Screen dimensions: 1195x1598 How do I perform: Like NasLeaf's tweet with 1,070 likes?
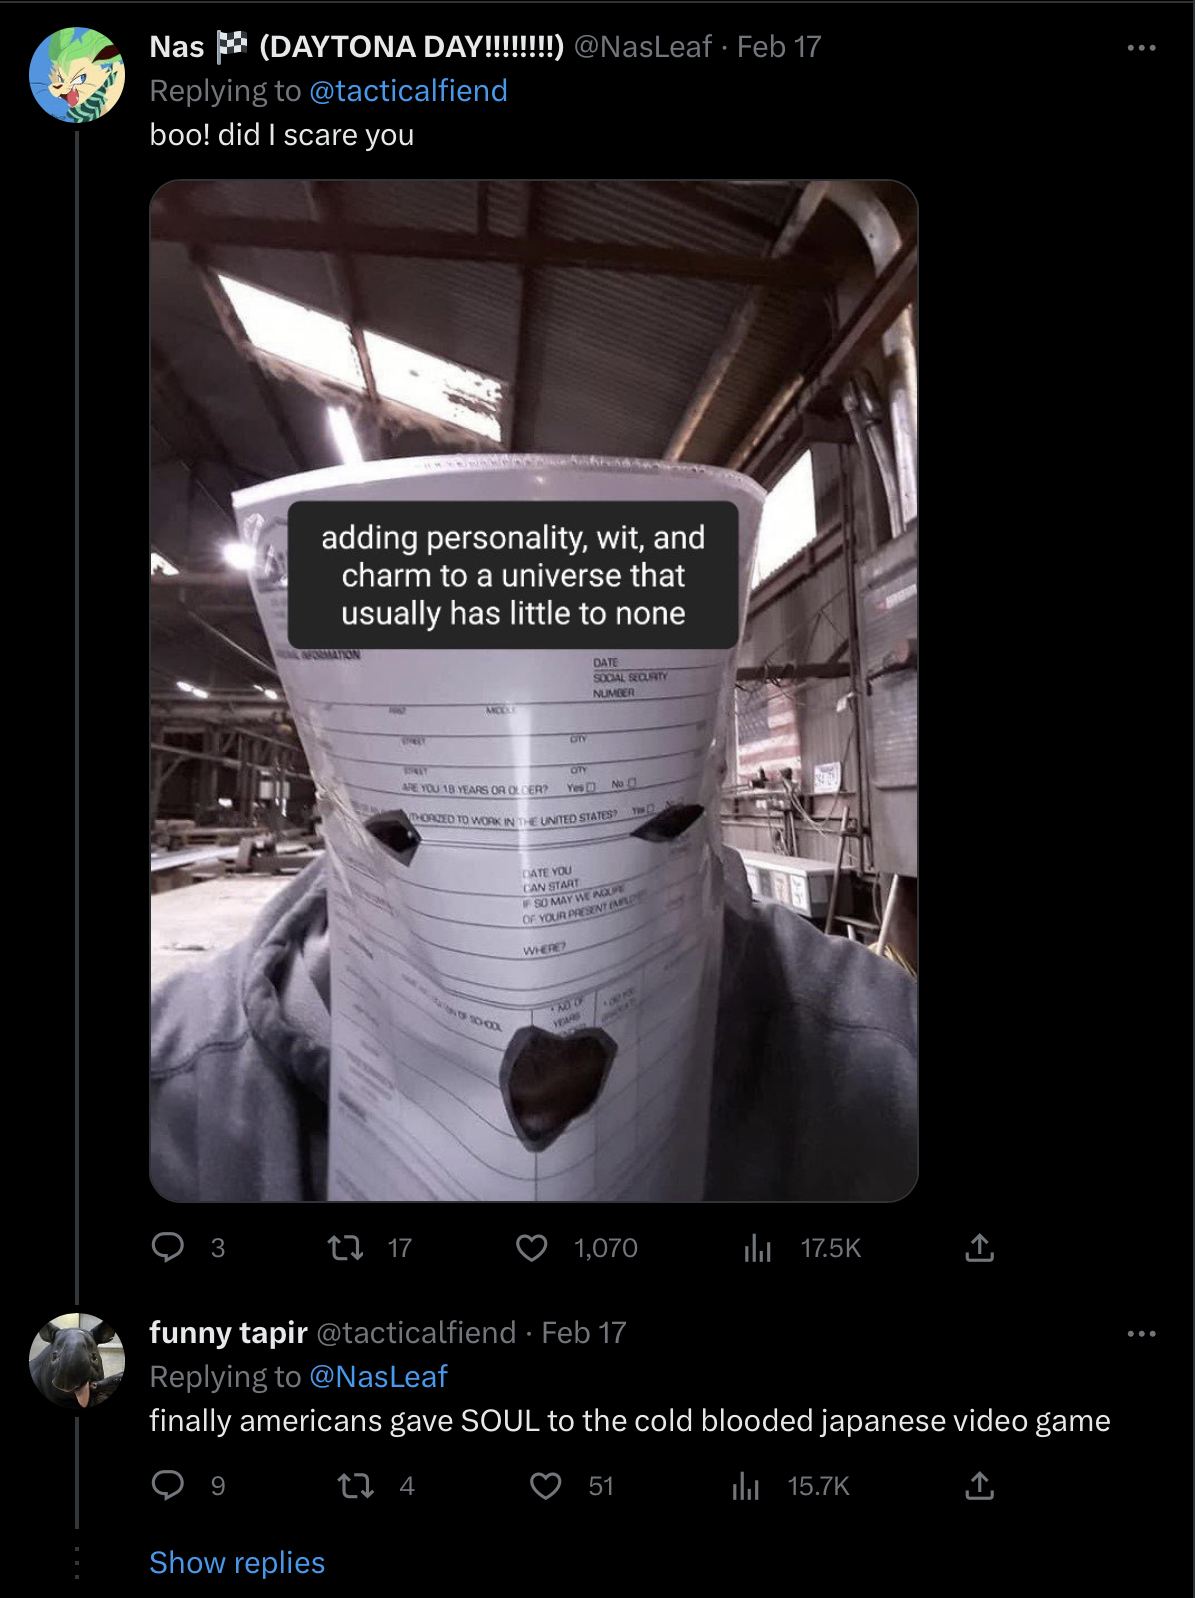coord(532,1247)
